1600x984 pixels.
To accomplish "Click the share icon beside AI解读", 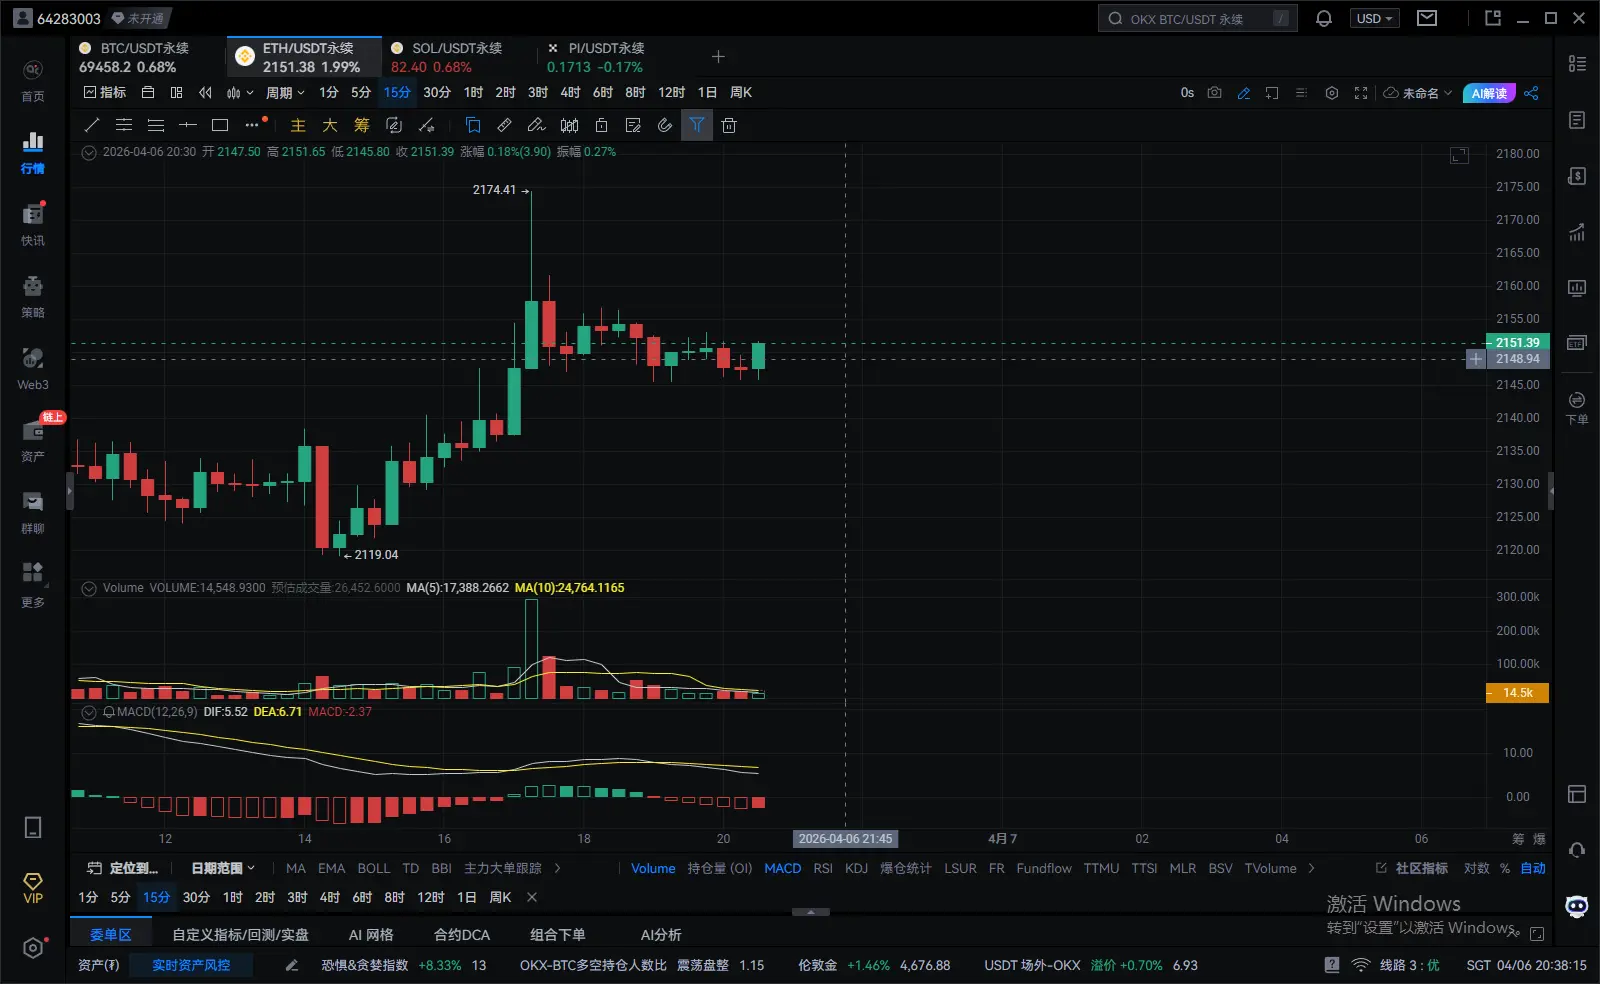I will 1531,93.
